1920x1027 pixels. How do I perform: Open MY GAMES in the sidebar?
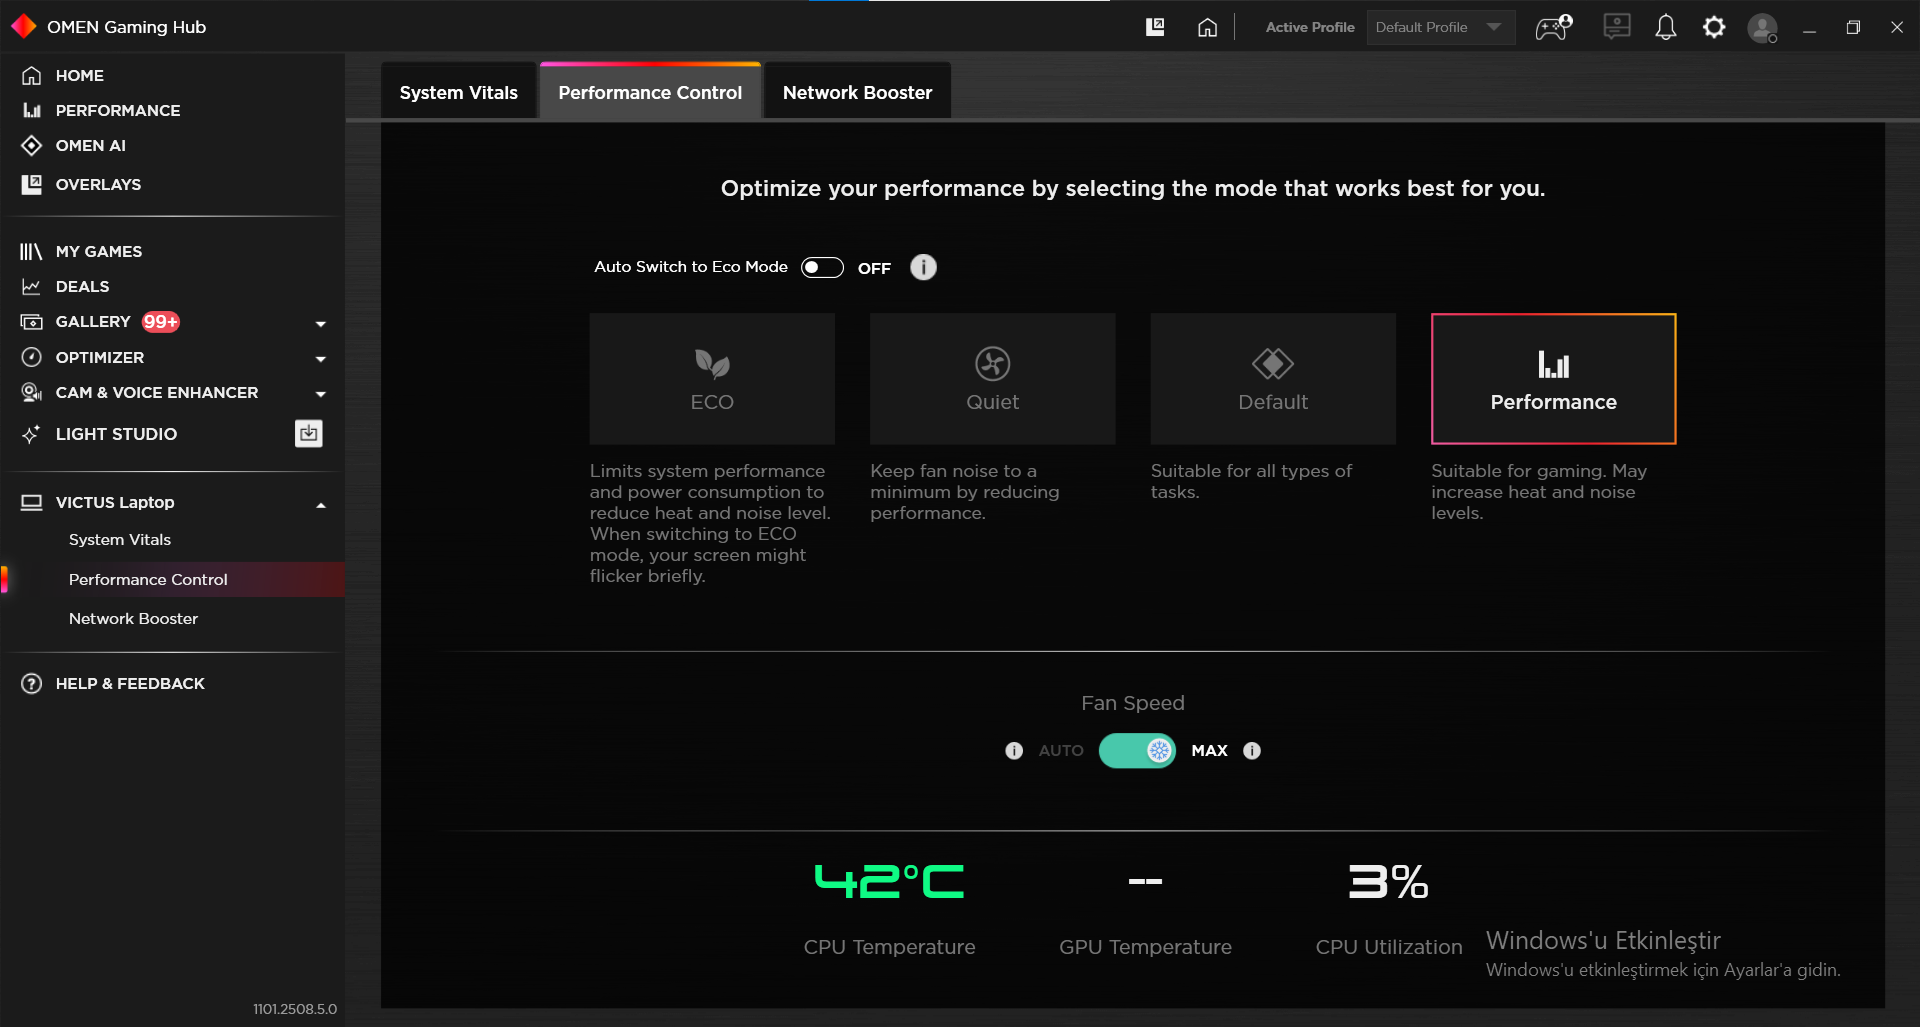[x=99, y=251]
